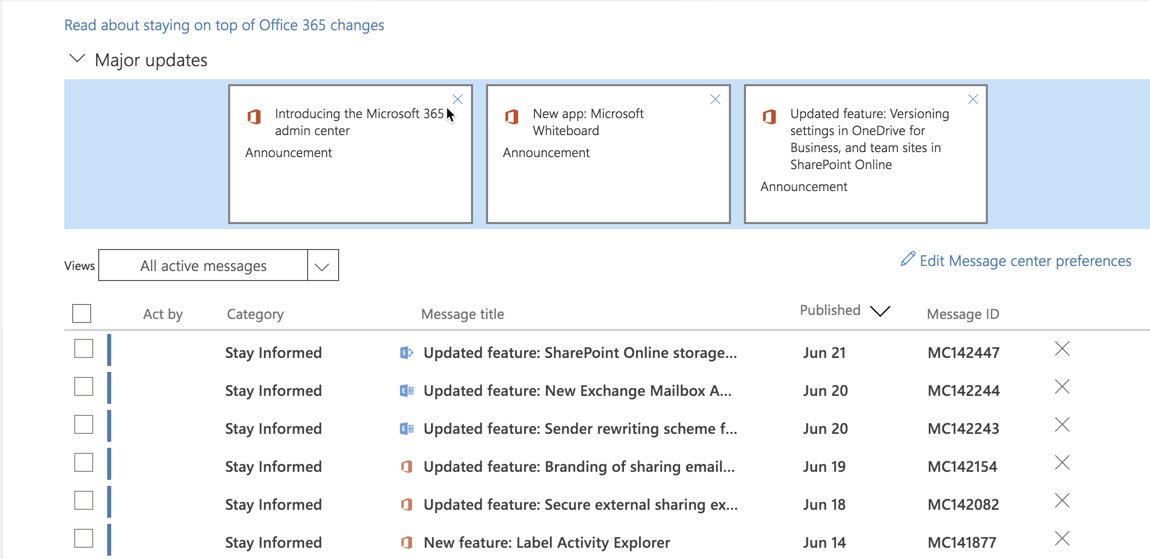Open Updated feature: Secure external sharing message

(581, 505)
